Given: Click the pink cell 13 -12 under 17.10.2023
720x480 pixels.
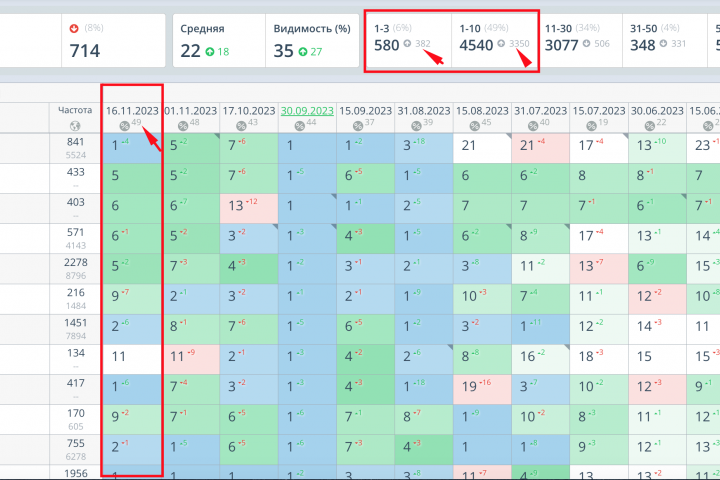Looking at the screenshot, I should point(249,209).
